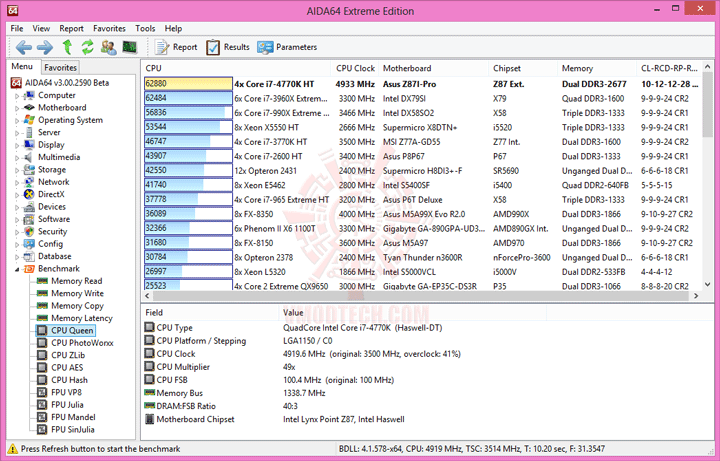Sort by the Motherboard column header
720x461 pixels.
(x=433, y=68)
